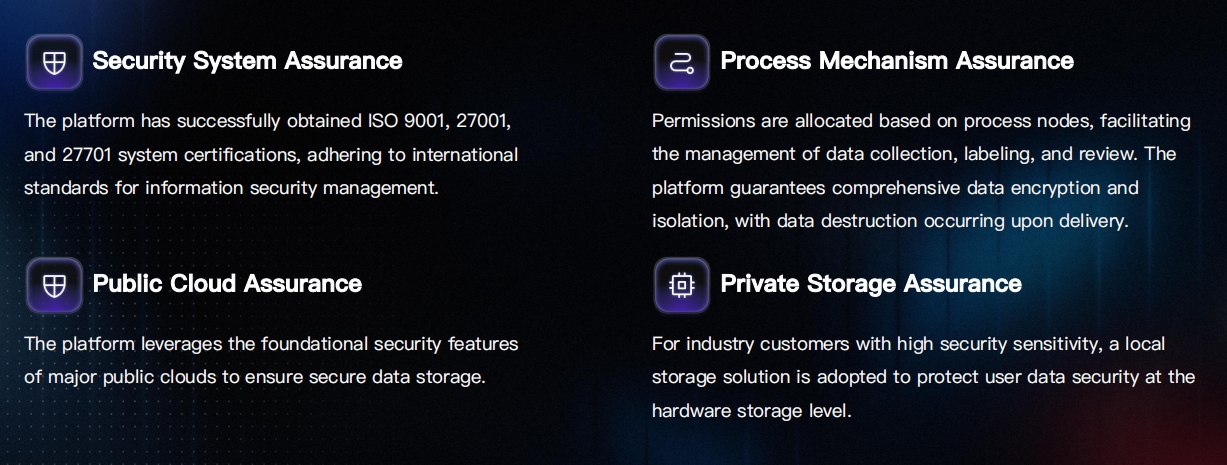Click the line mentioning ISO 9001, 27001
Image resolution: width=1227 pixels, height=465 pixels.
pyautogui.click(x=268, y=121)
